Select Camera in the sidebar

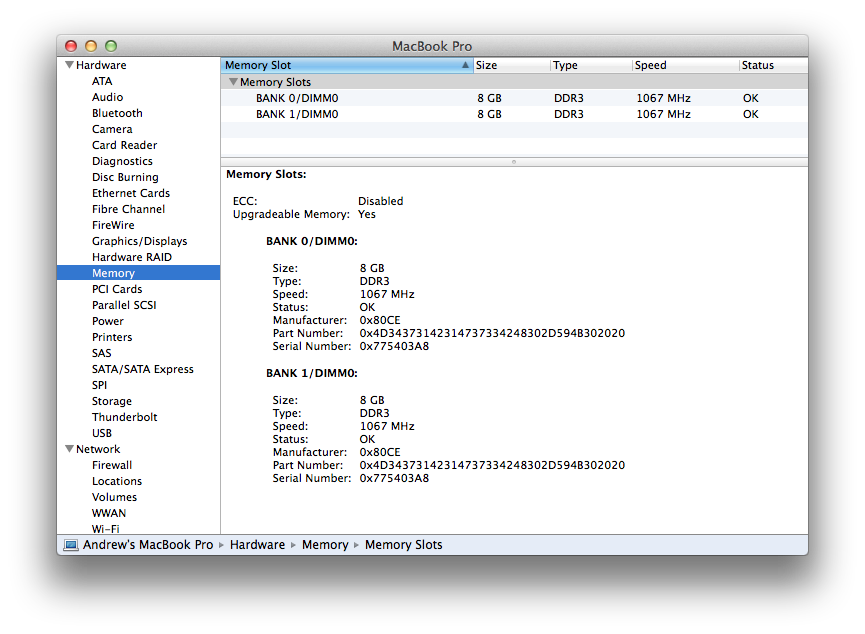112,129
